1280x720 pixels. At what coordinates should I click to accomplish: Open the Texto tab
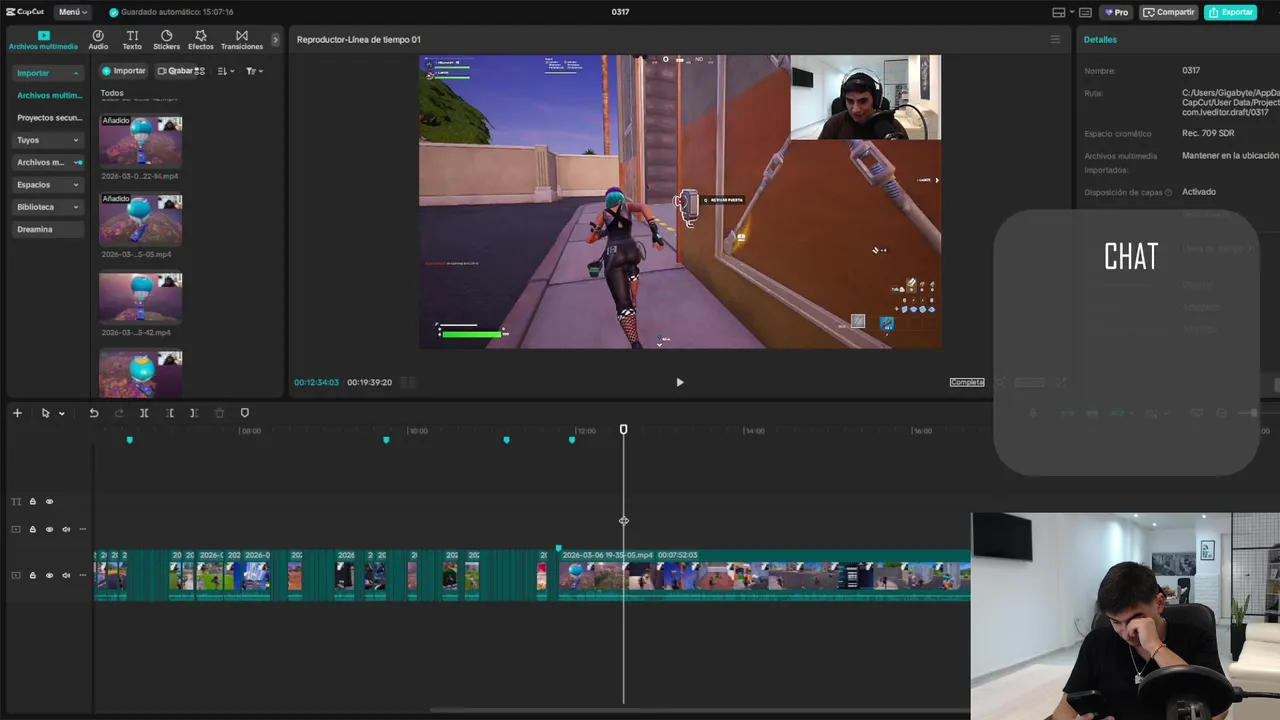pos(132,40)
